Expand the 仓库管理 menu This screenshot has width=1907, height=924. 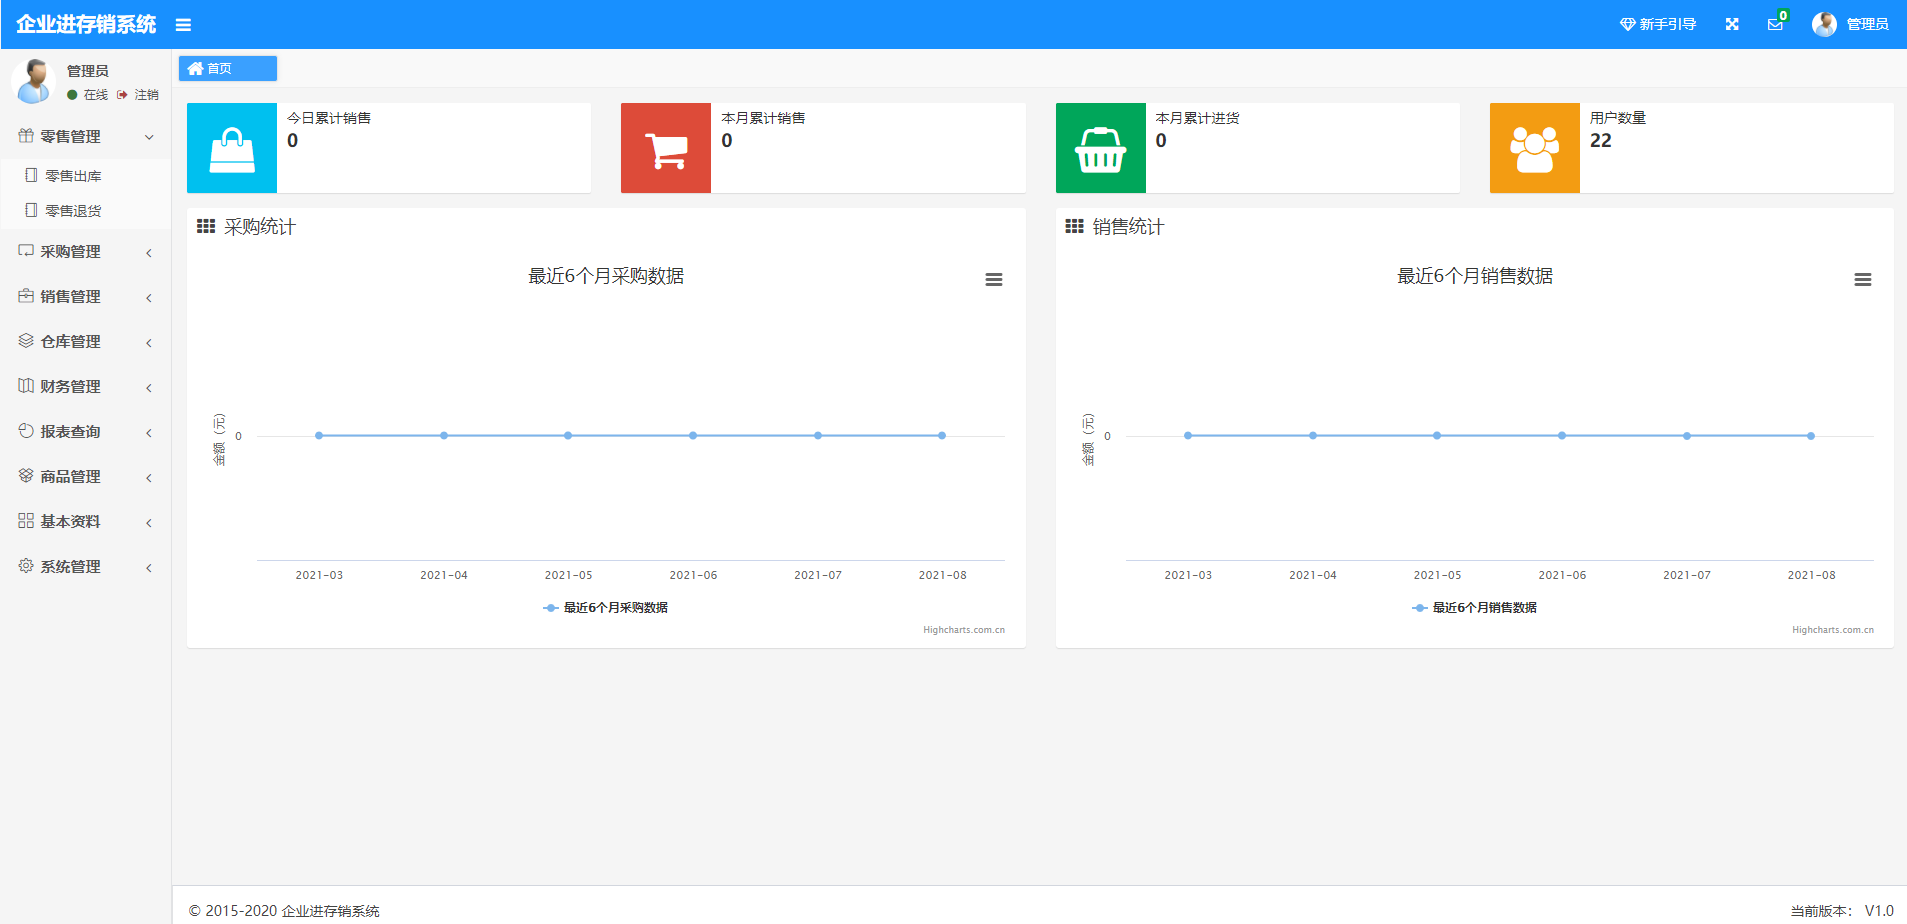pos(86,342)
